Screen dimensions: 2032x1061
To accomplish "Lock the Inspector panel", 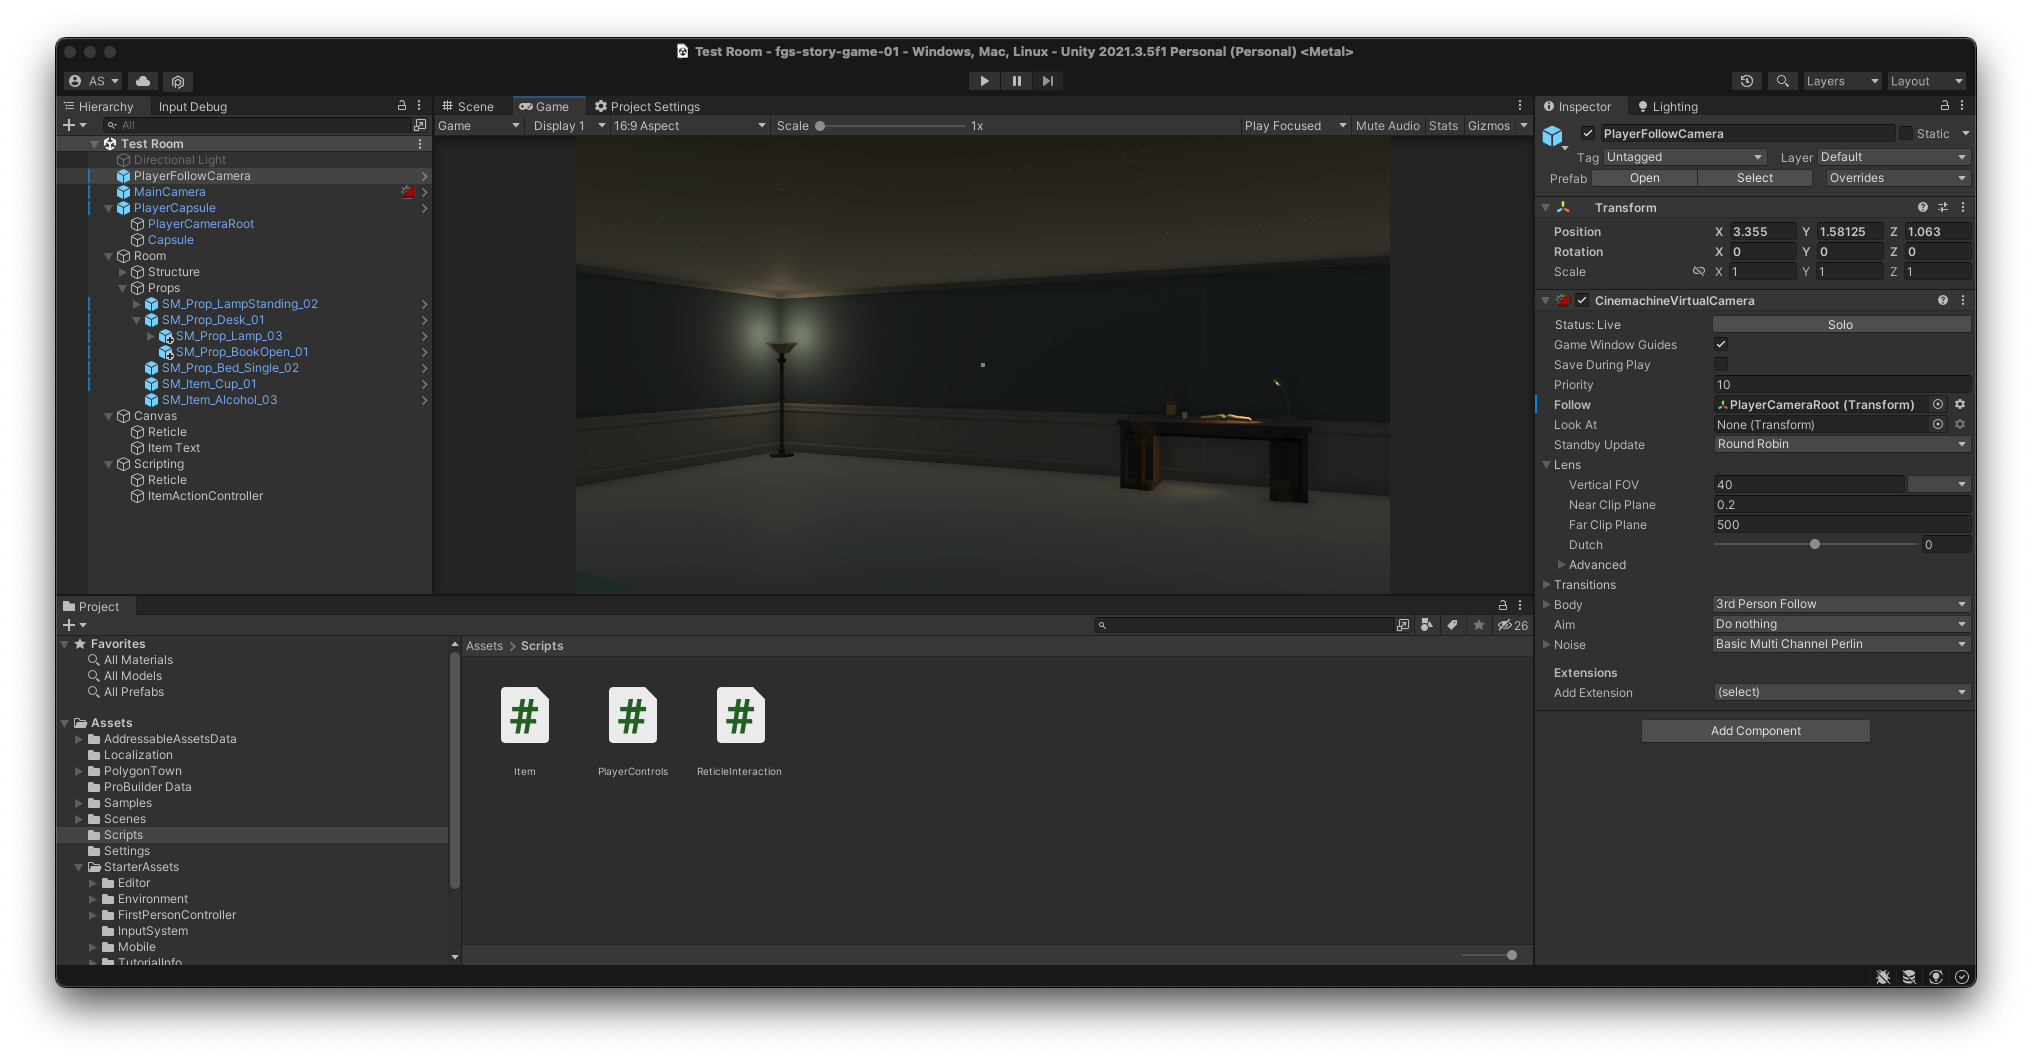I will (1945, 105).
